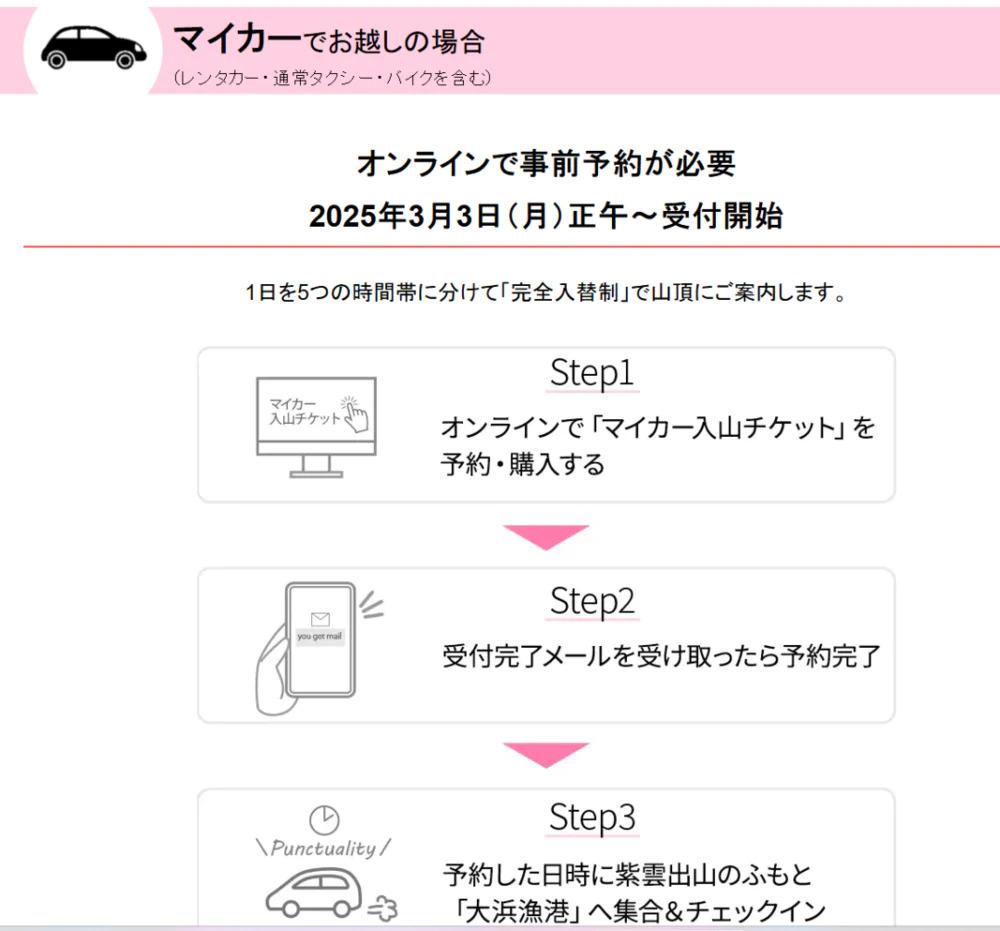Select the Step2 heading

592,601
